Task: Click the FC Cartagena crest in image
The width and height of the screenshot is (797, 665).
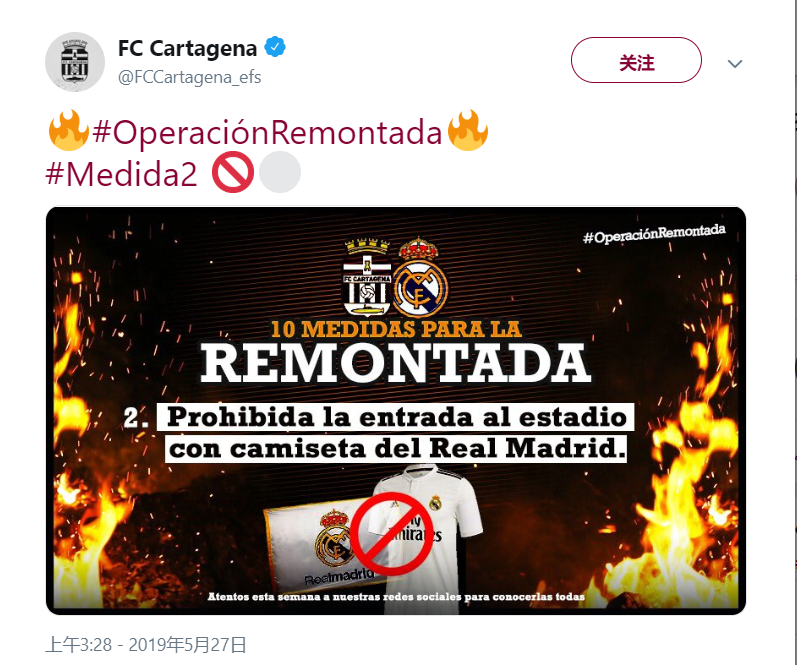Action: pos(367,277)
